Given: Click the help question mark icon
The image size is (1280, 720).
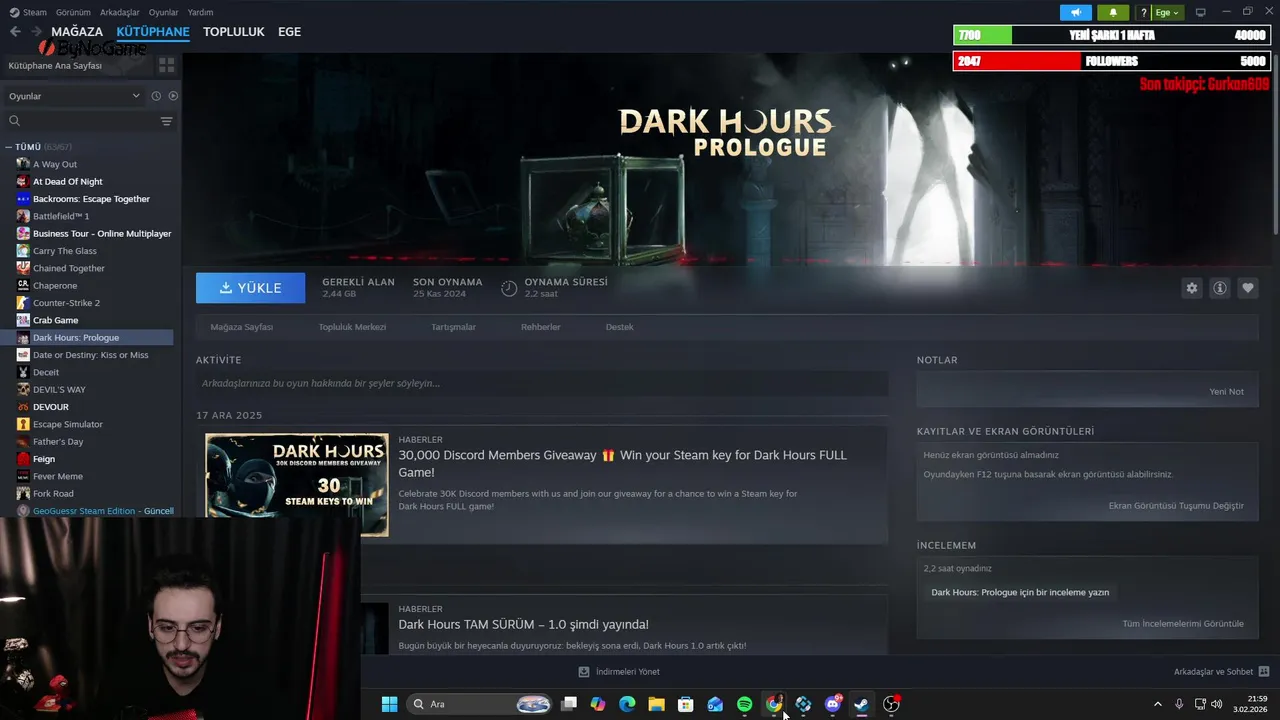Looking at the screenshot, I should pyautogui.click(x=1143, y=13).
